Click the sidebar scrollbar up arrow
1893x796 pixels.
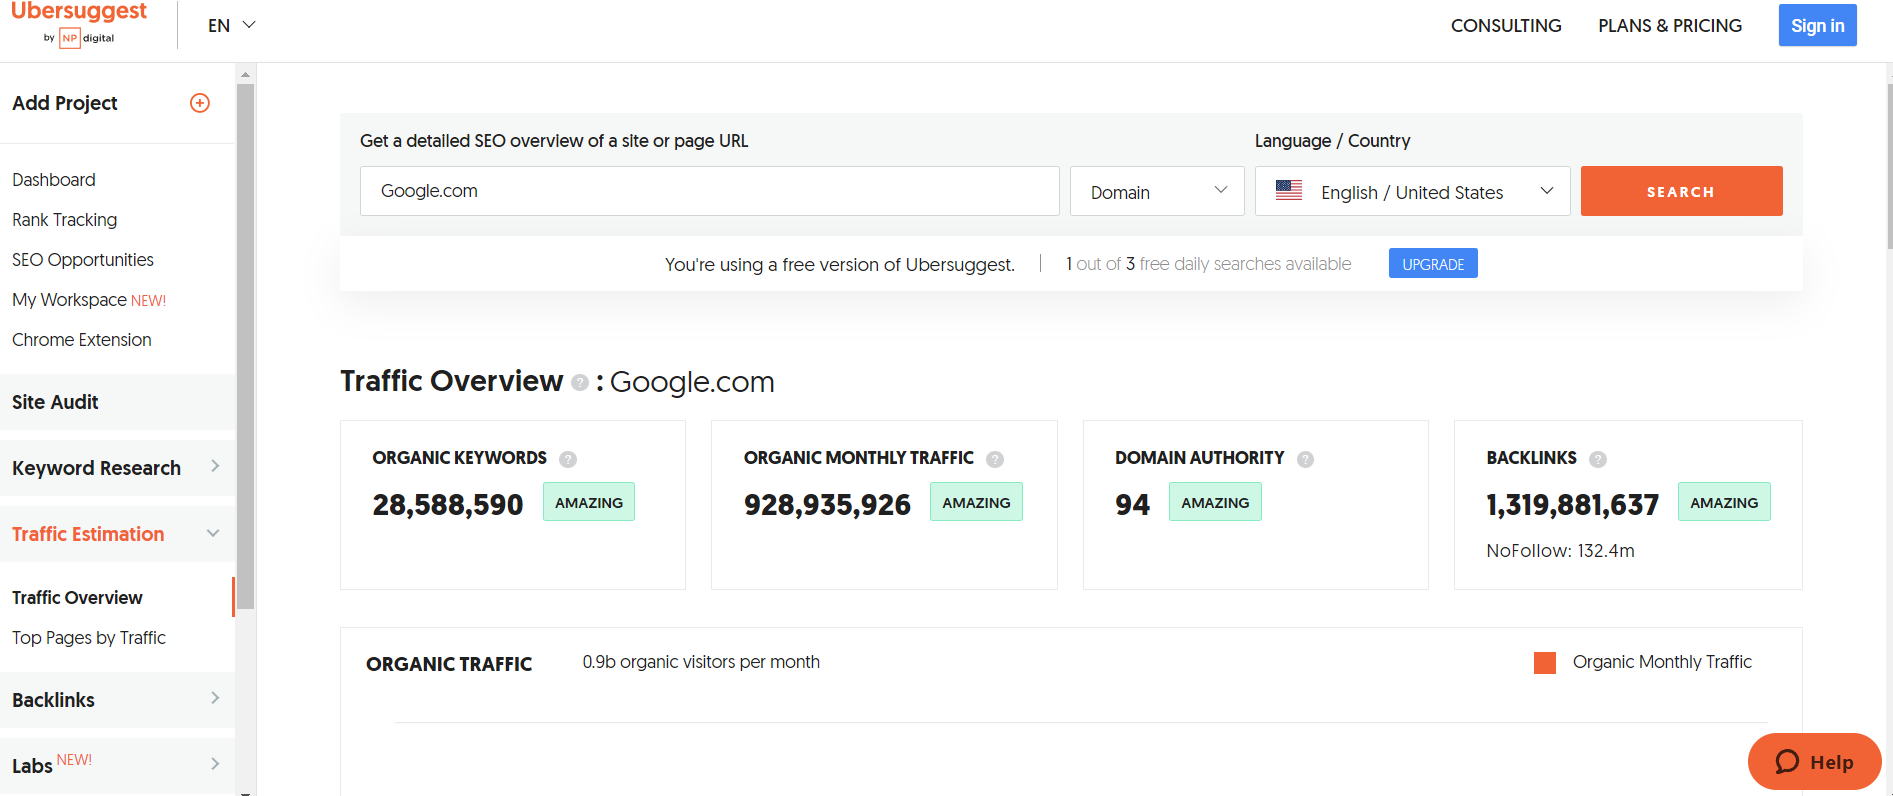pos(245,74)
